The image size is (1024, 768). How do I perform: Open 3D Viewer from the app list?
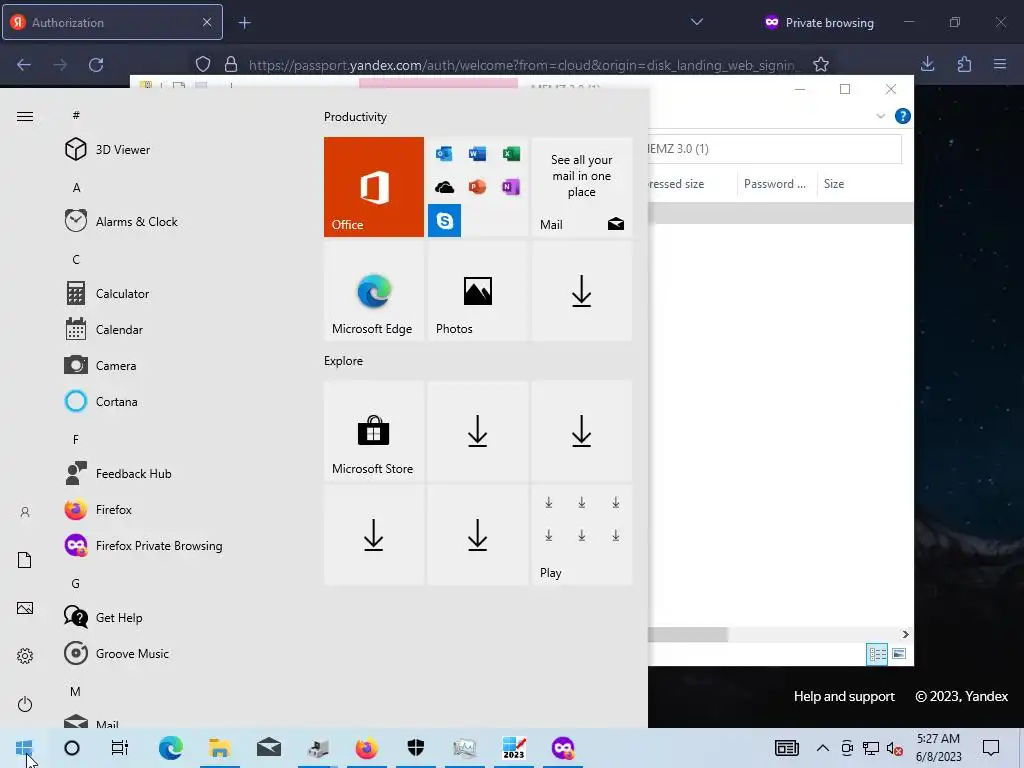(x=108, y=150)
